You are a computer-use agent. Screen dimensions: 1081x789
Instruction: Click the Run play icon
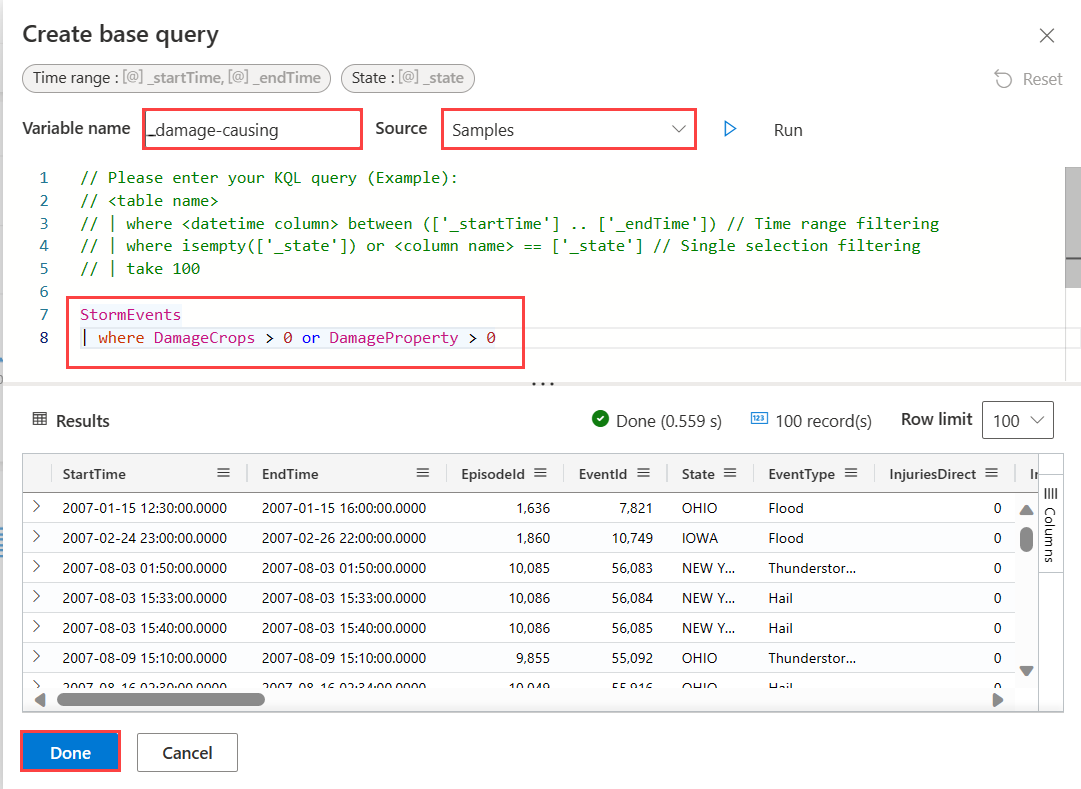730,129
